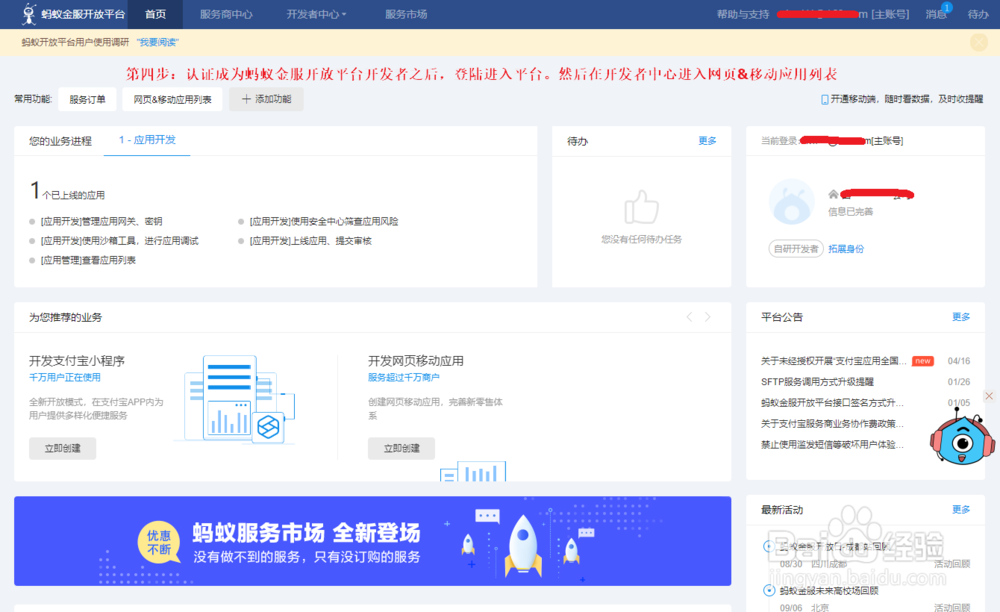Open 待办 in top navigation bar
The width and height of the screenshot is (1000, 612).
(x=978, y=14)
